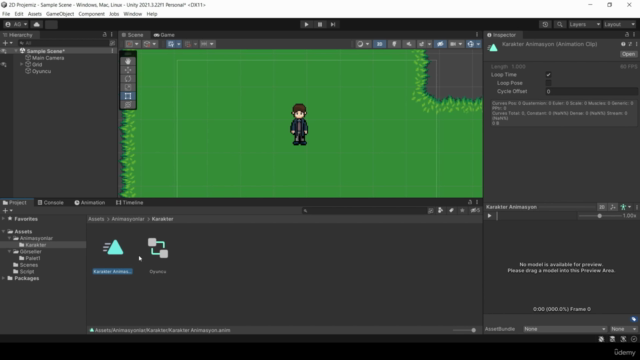Open the Undo History icon

click(545, 24)
